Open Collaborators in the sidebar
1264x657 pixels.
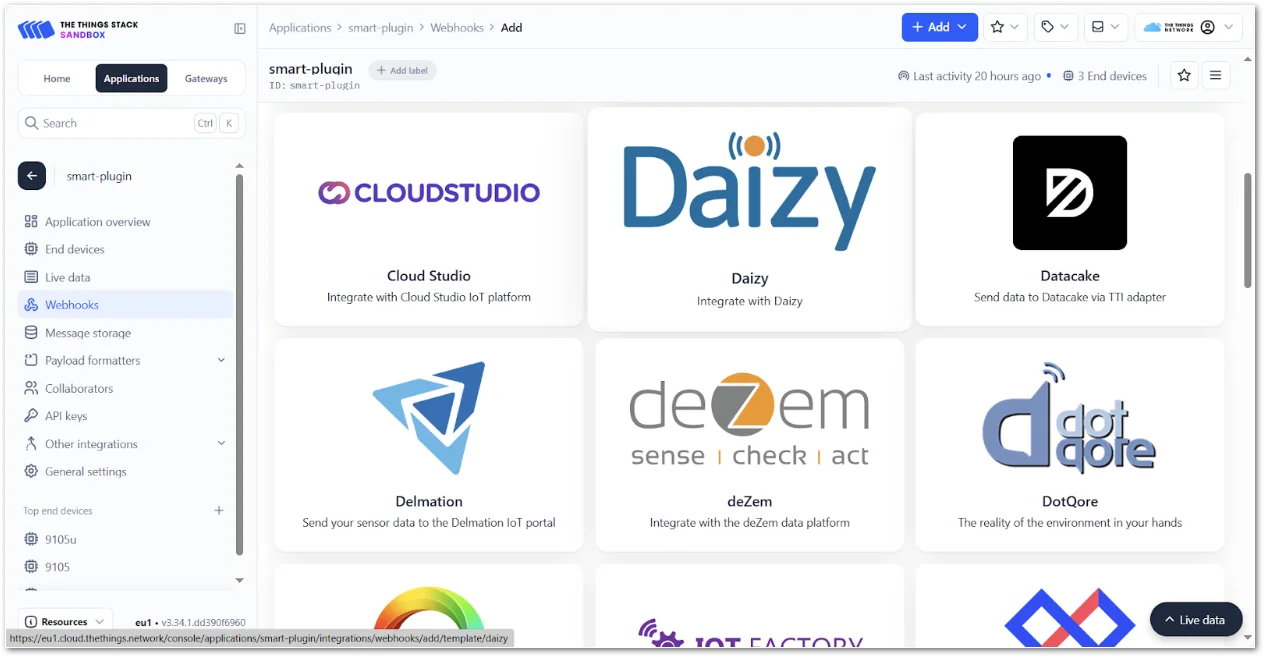(x=125, y=388)
